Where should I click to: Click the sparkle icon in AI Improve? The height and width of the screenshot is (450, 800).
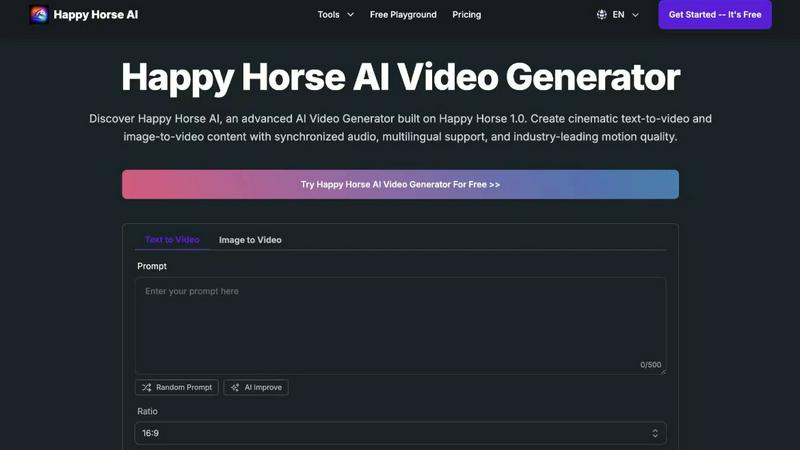coord(235,387)
